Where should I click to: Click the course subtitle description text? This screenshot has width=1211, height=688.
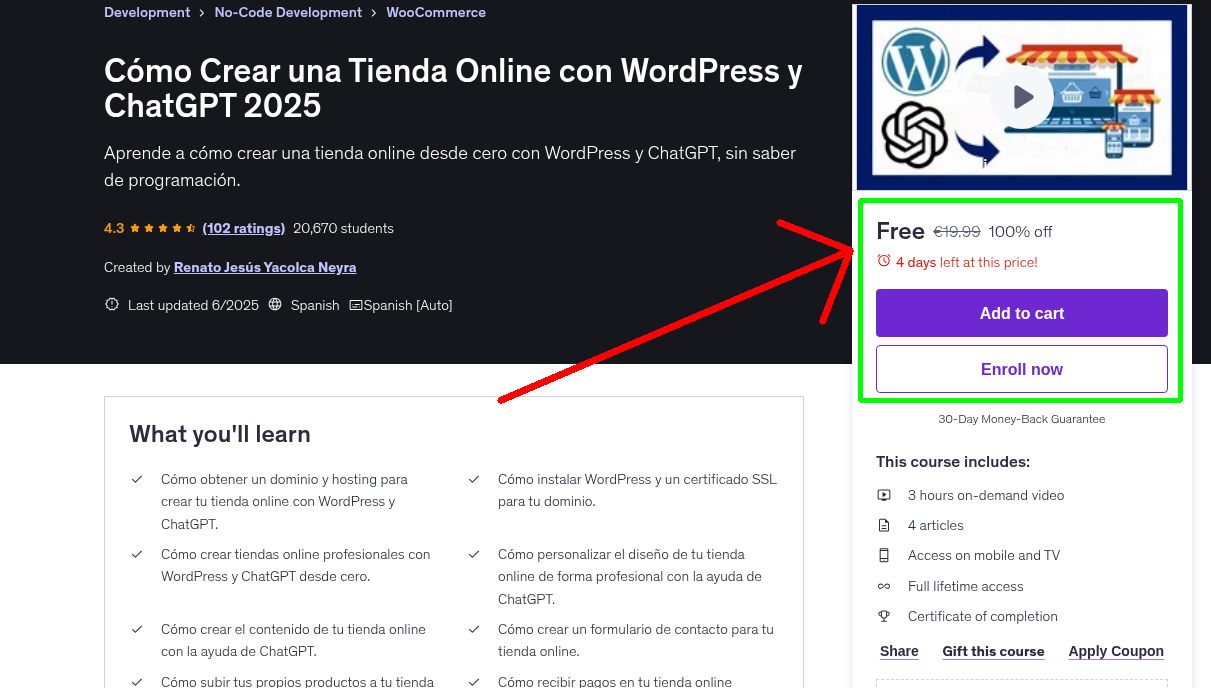pyautogui.click(x=450, y=166)
